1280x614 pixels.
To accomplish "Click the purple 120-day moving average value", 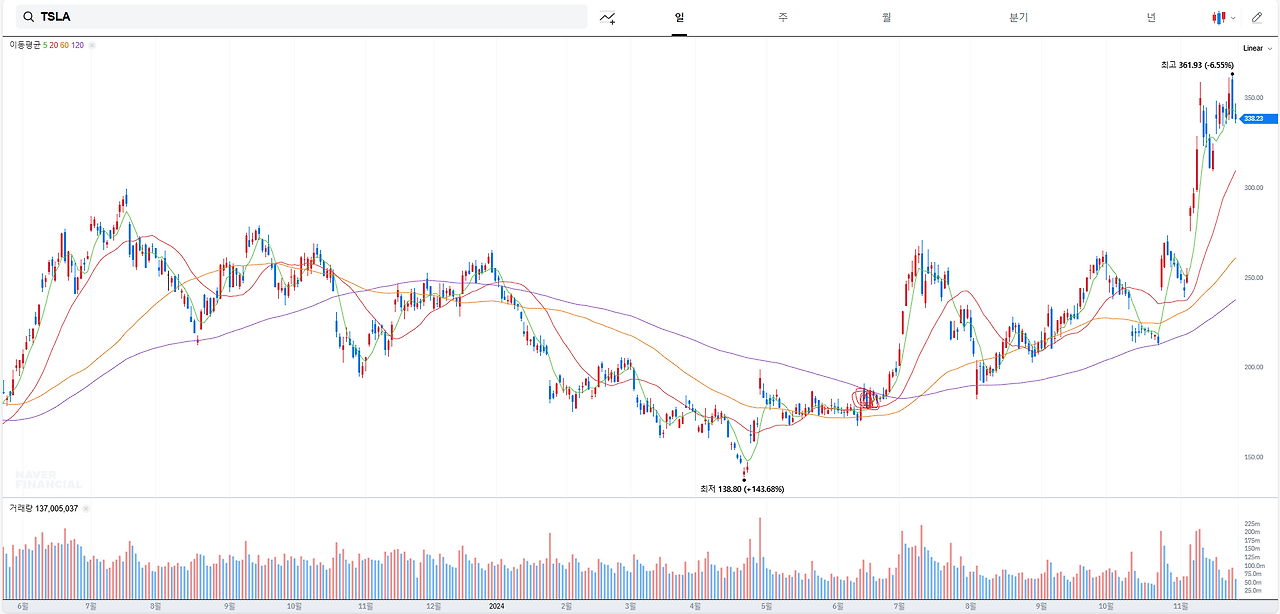I will 77,45.
